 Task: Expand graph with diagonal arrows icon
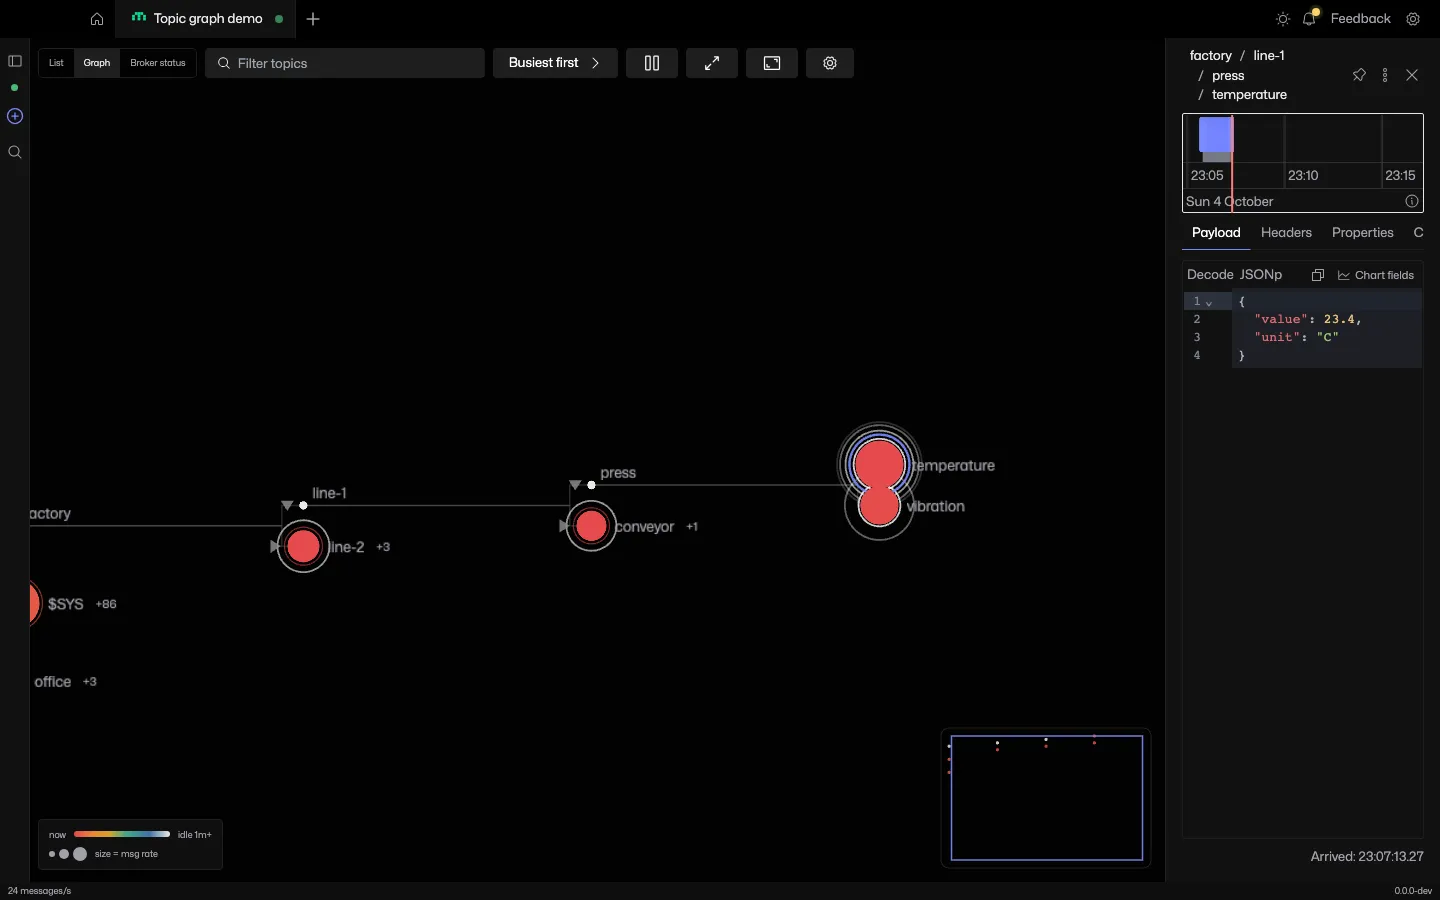tap(712, 63)
